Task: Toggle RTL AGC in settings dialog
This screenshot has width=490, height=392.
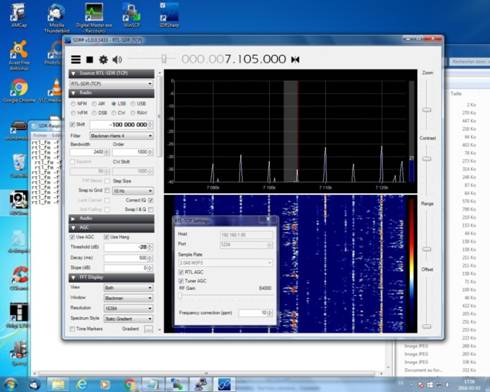Action: pos(181,272)
